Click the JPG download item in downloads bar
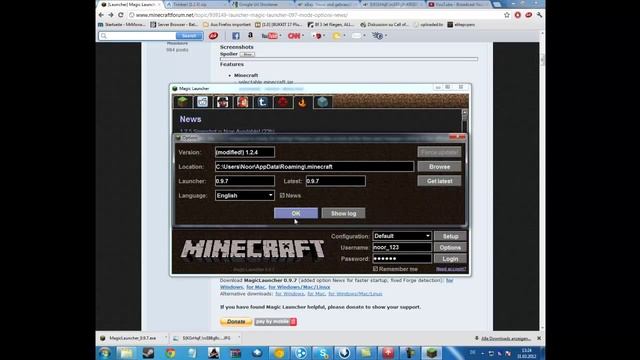Viewport: 640px width, 360px height. click(206, 338)
